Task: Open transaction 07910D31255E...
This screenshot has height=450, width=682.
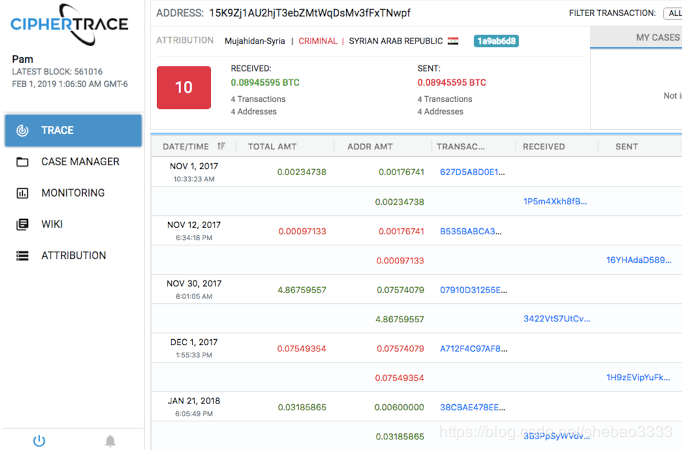Action: click(473, 290)
